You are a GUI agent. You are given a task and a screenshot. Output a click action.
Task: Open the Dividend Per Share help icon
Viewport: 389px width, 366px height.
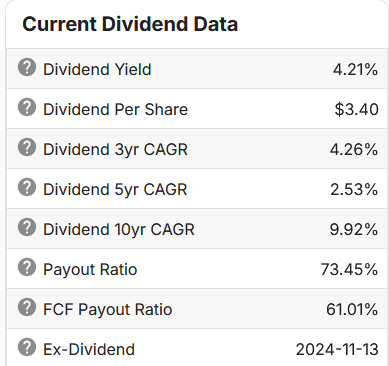click(27, 107)
